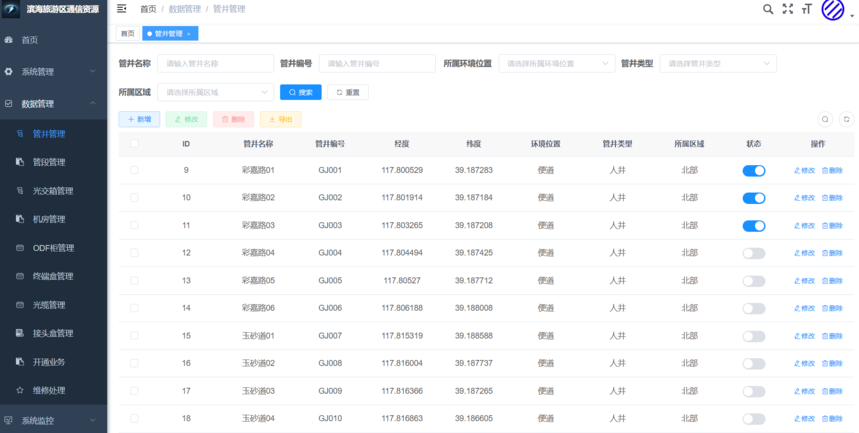859x433 pixels.
Task: Click the 接头盒管理 sidebar icon
Action: (x=20, y=333)
